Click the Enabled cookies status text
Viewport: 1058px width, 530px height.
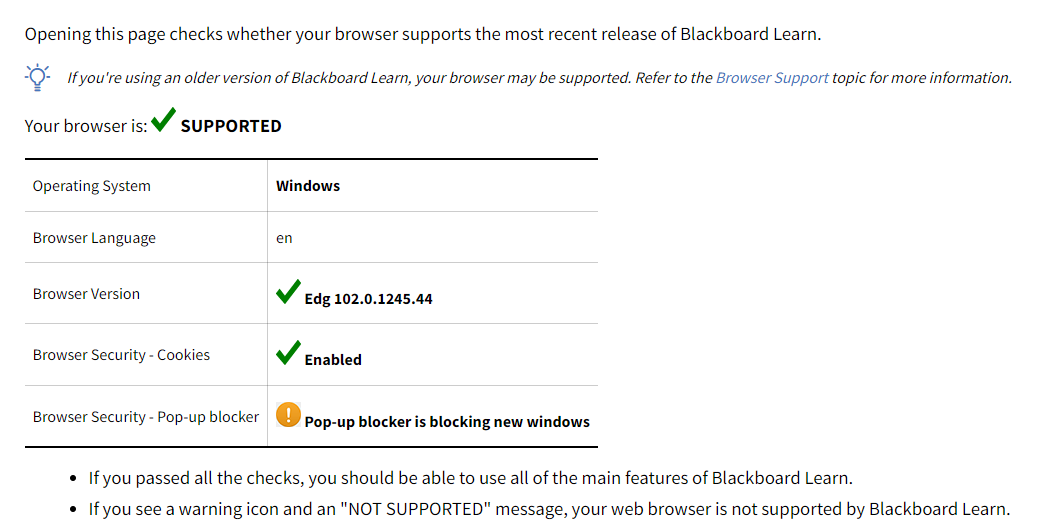tap(333, 360)
